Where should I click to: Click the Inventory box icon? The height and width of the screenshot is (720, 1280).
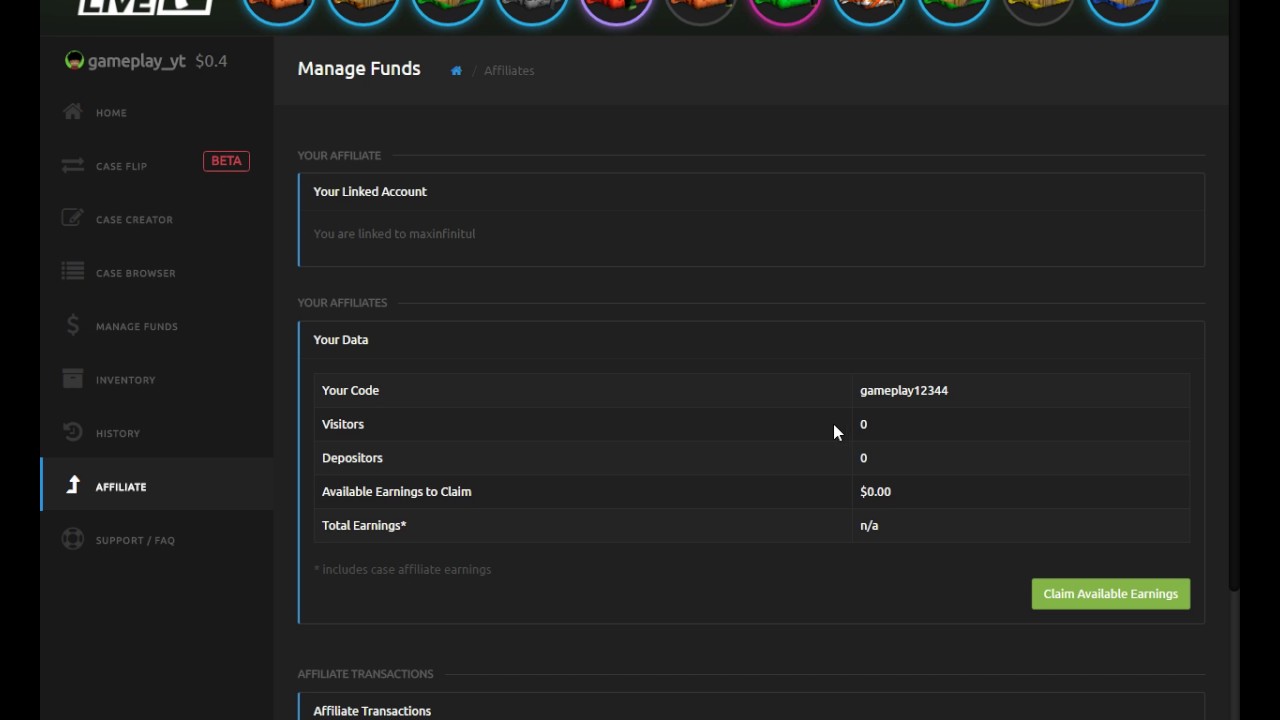73,379
